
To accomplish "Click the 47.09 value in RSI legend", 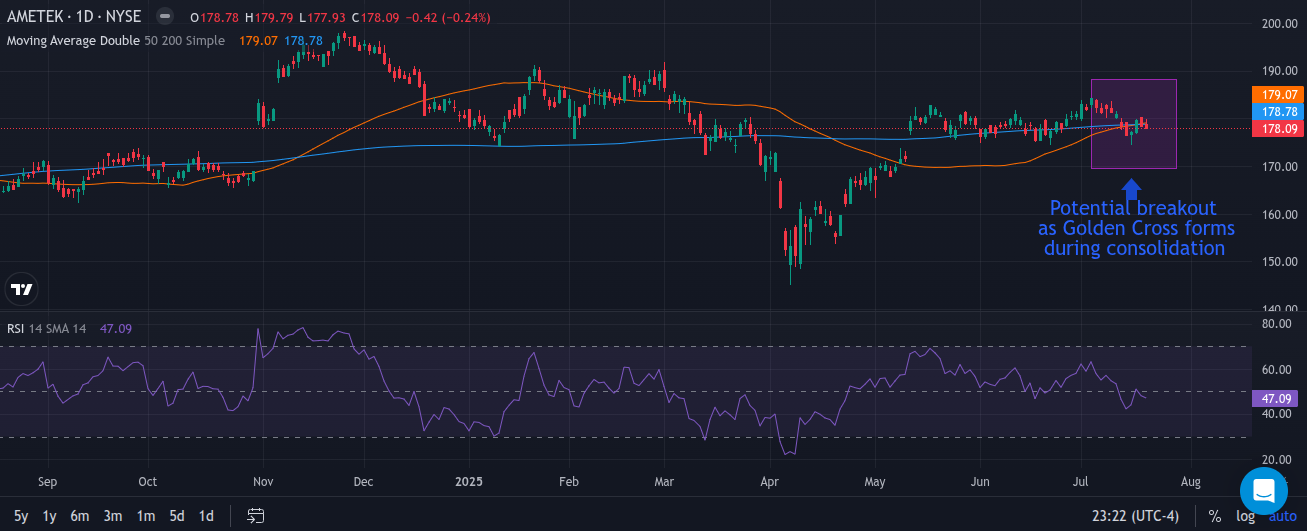I will [x=116, y=328].
